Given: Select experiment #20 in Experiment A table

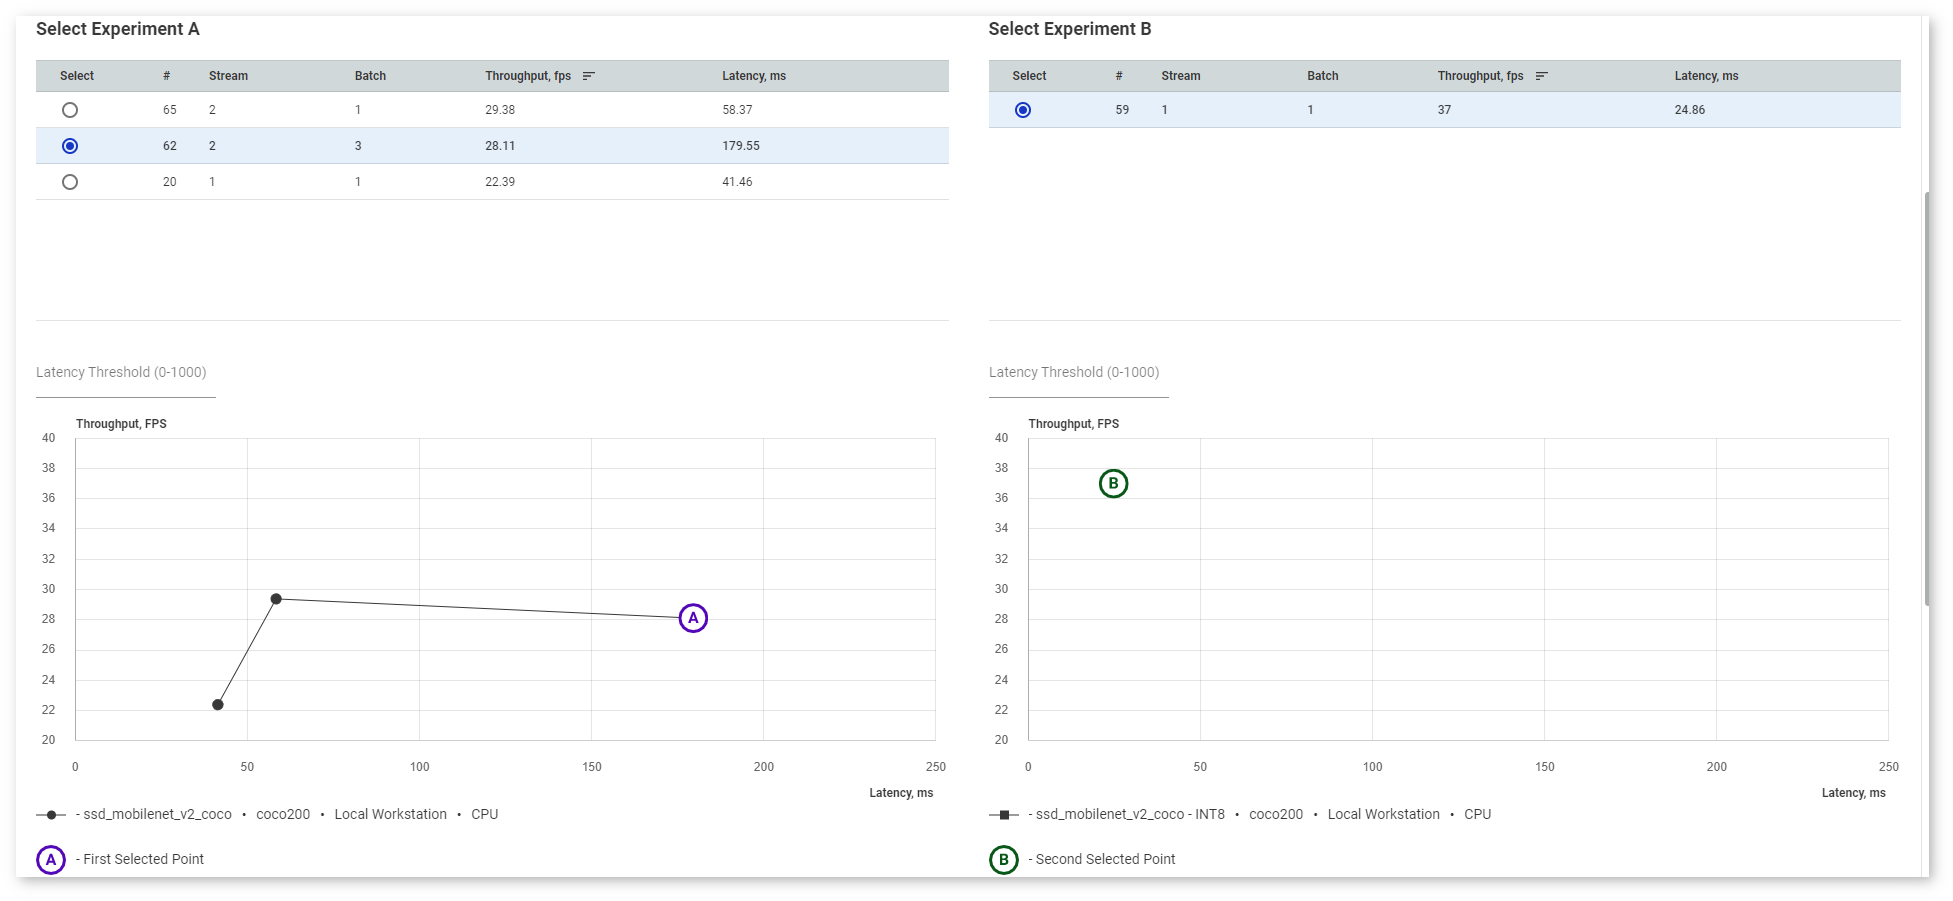Looking at the screenshot, I should tap(69, 182).
